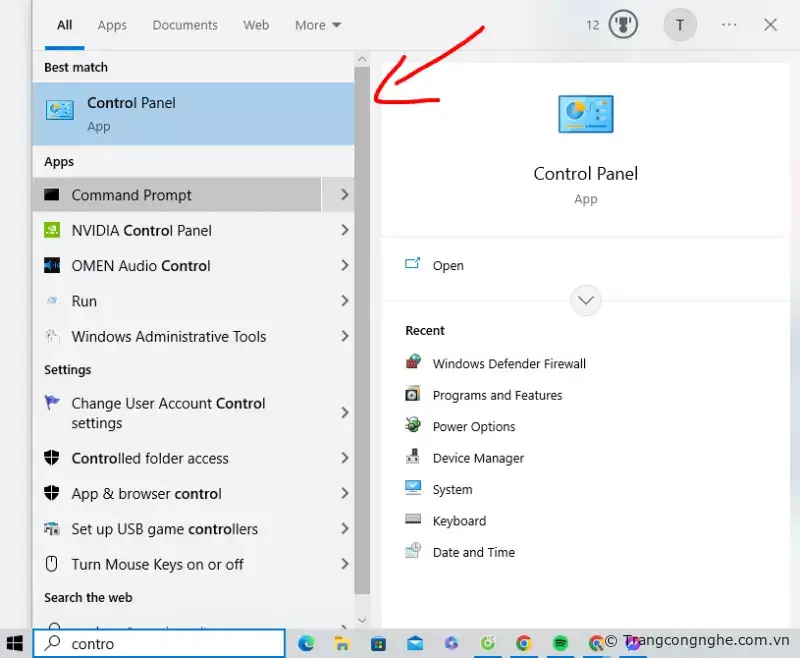Click the NVIDIA Control Panel icon

52,230
